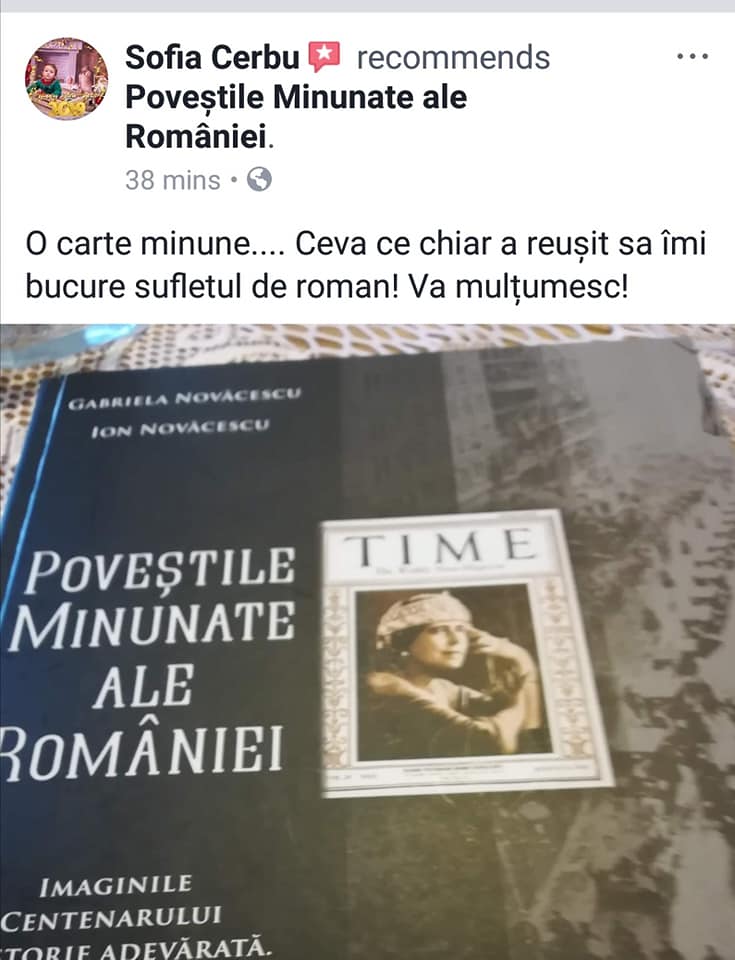
Task: Click the red recommendation star badge
Action: tap(323, 57)
